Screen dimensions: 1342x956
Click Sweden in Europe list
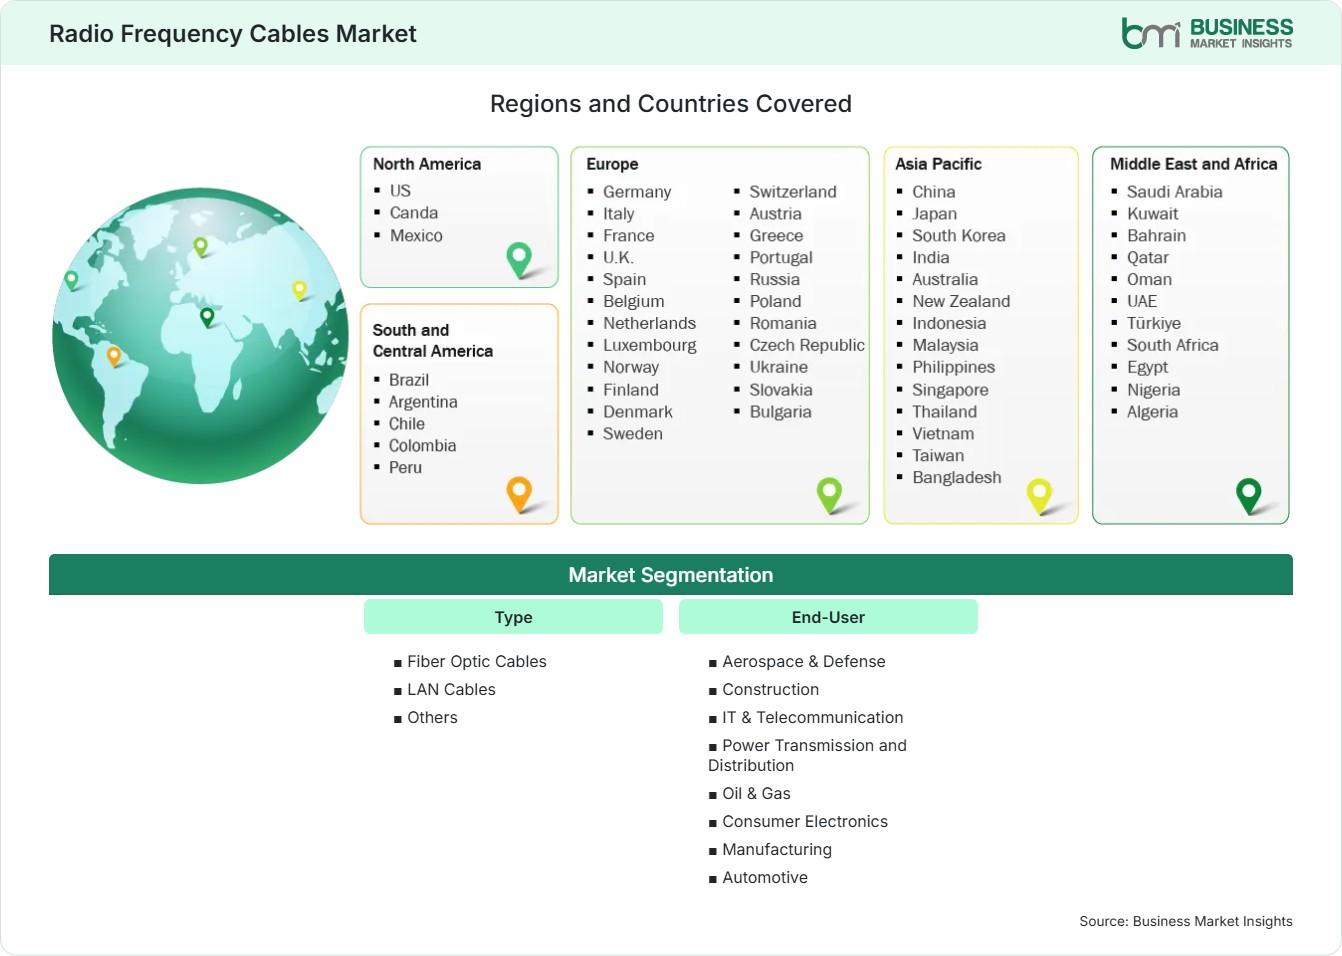633,434
